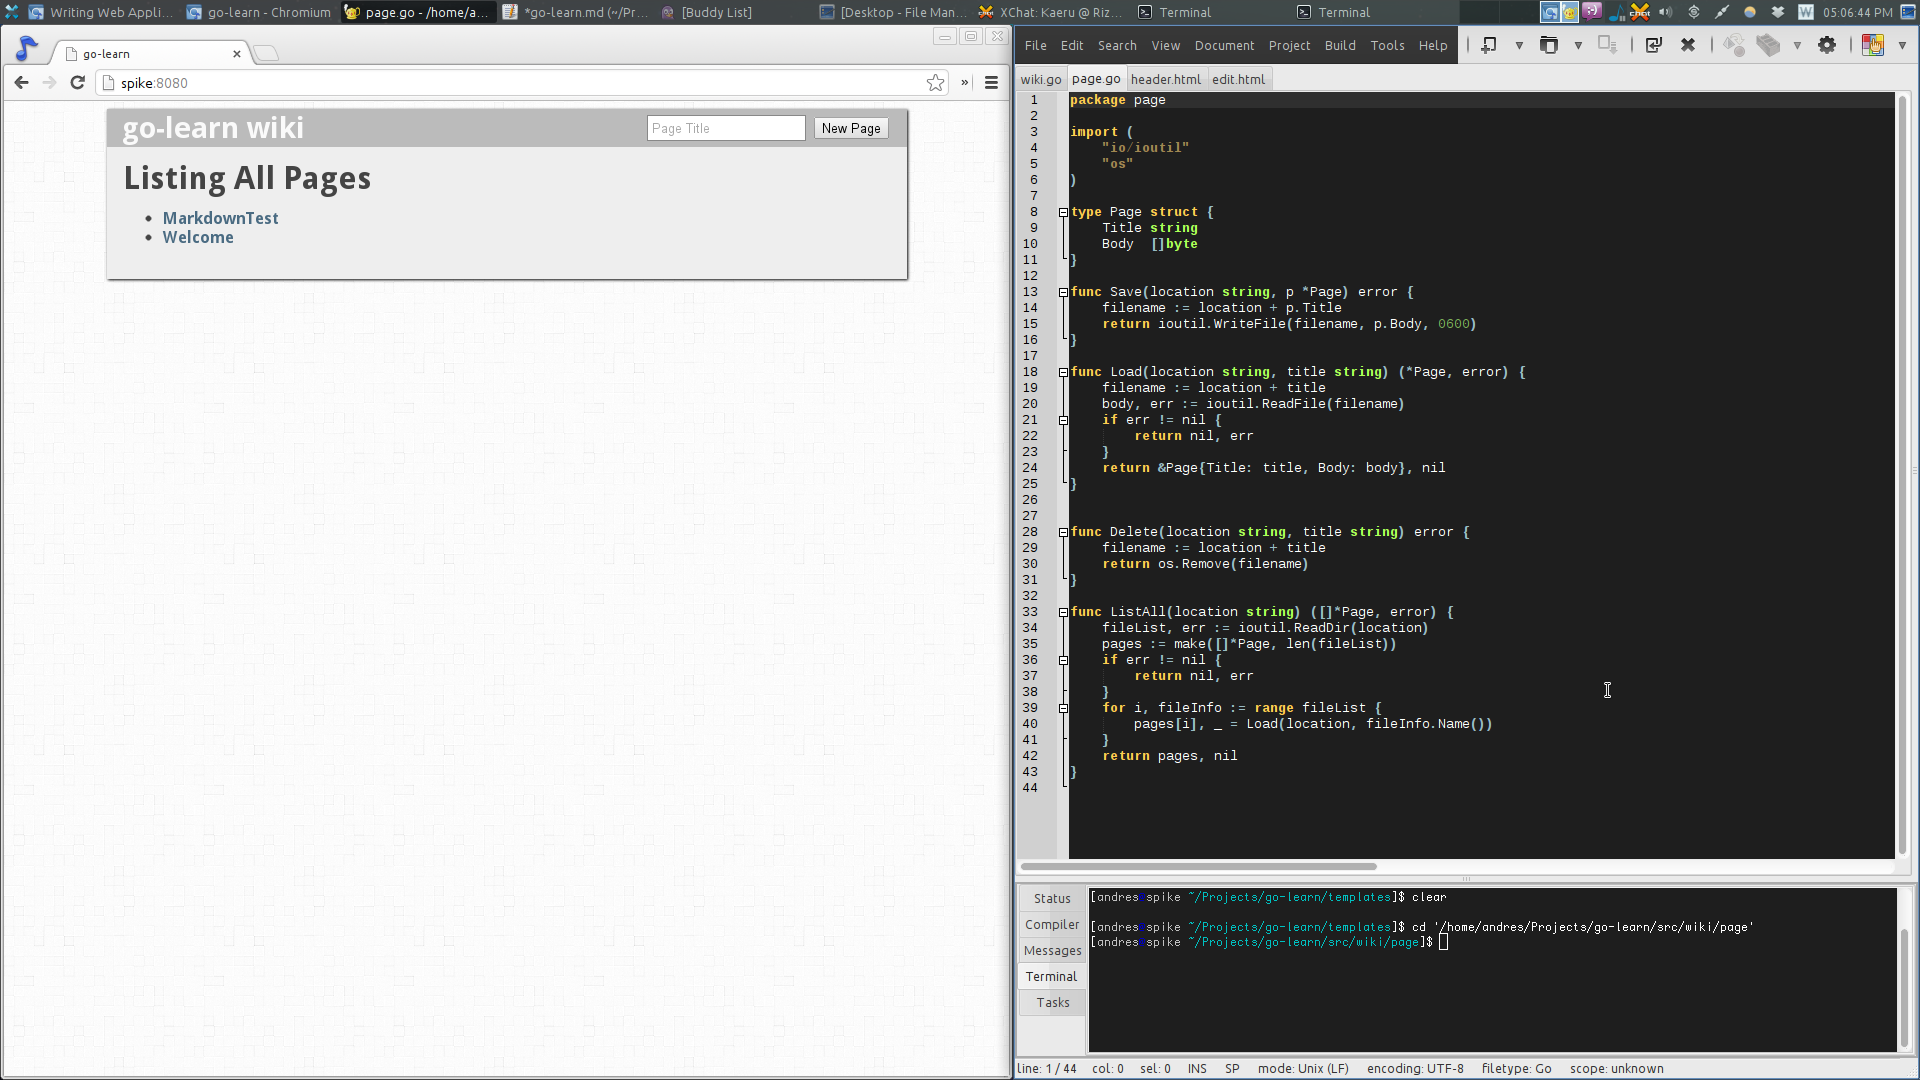The width and height of the screenshot is (1920, 1080).
Task: Open the Tools menu
Action: (x=1387, y=45)
